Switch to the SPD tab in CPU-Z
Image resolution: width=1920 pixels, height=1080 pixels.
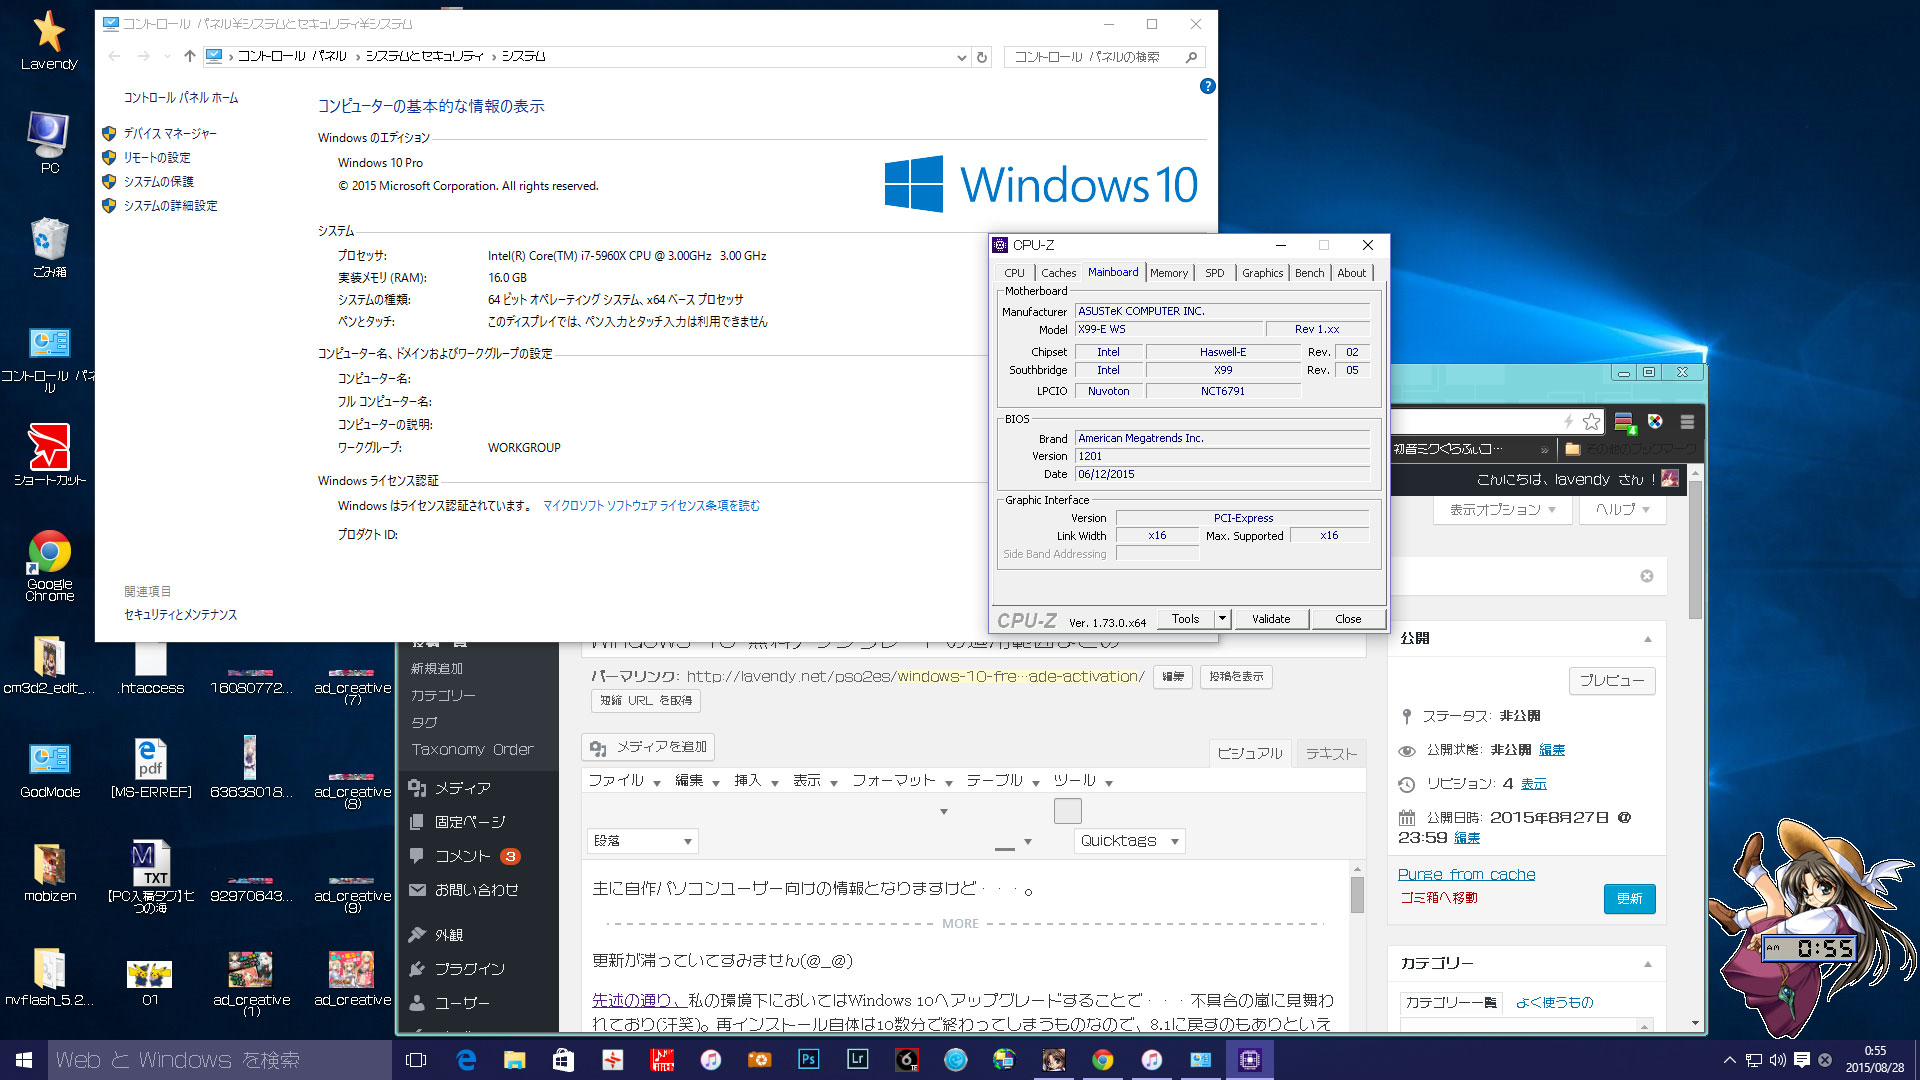1214,273
